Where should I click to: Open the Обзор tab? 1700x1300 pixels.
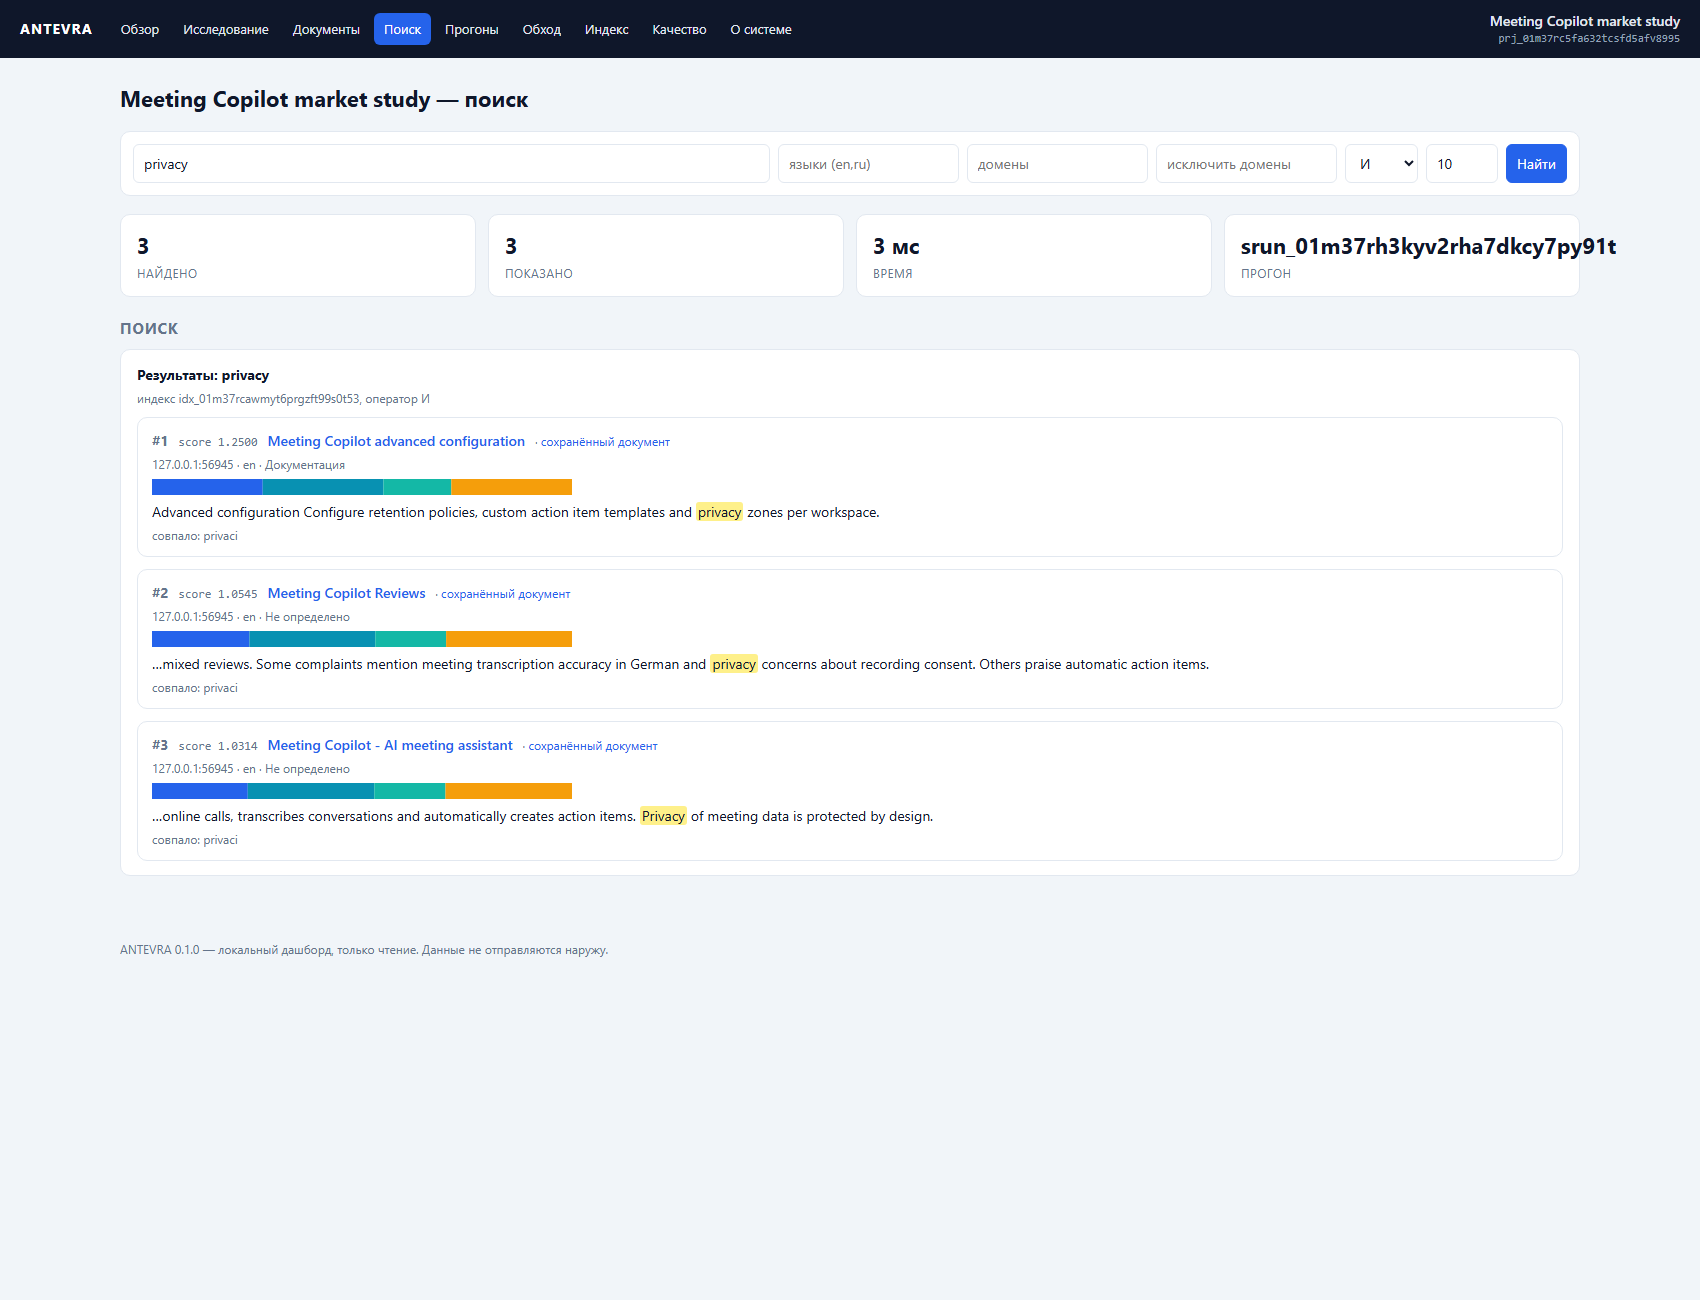pos(140,29)
